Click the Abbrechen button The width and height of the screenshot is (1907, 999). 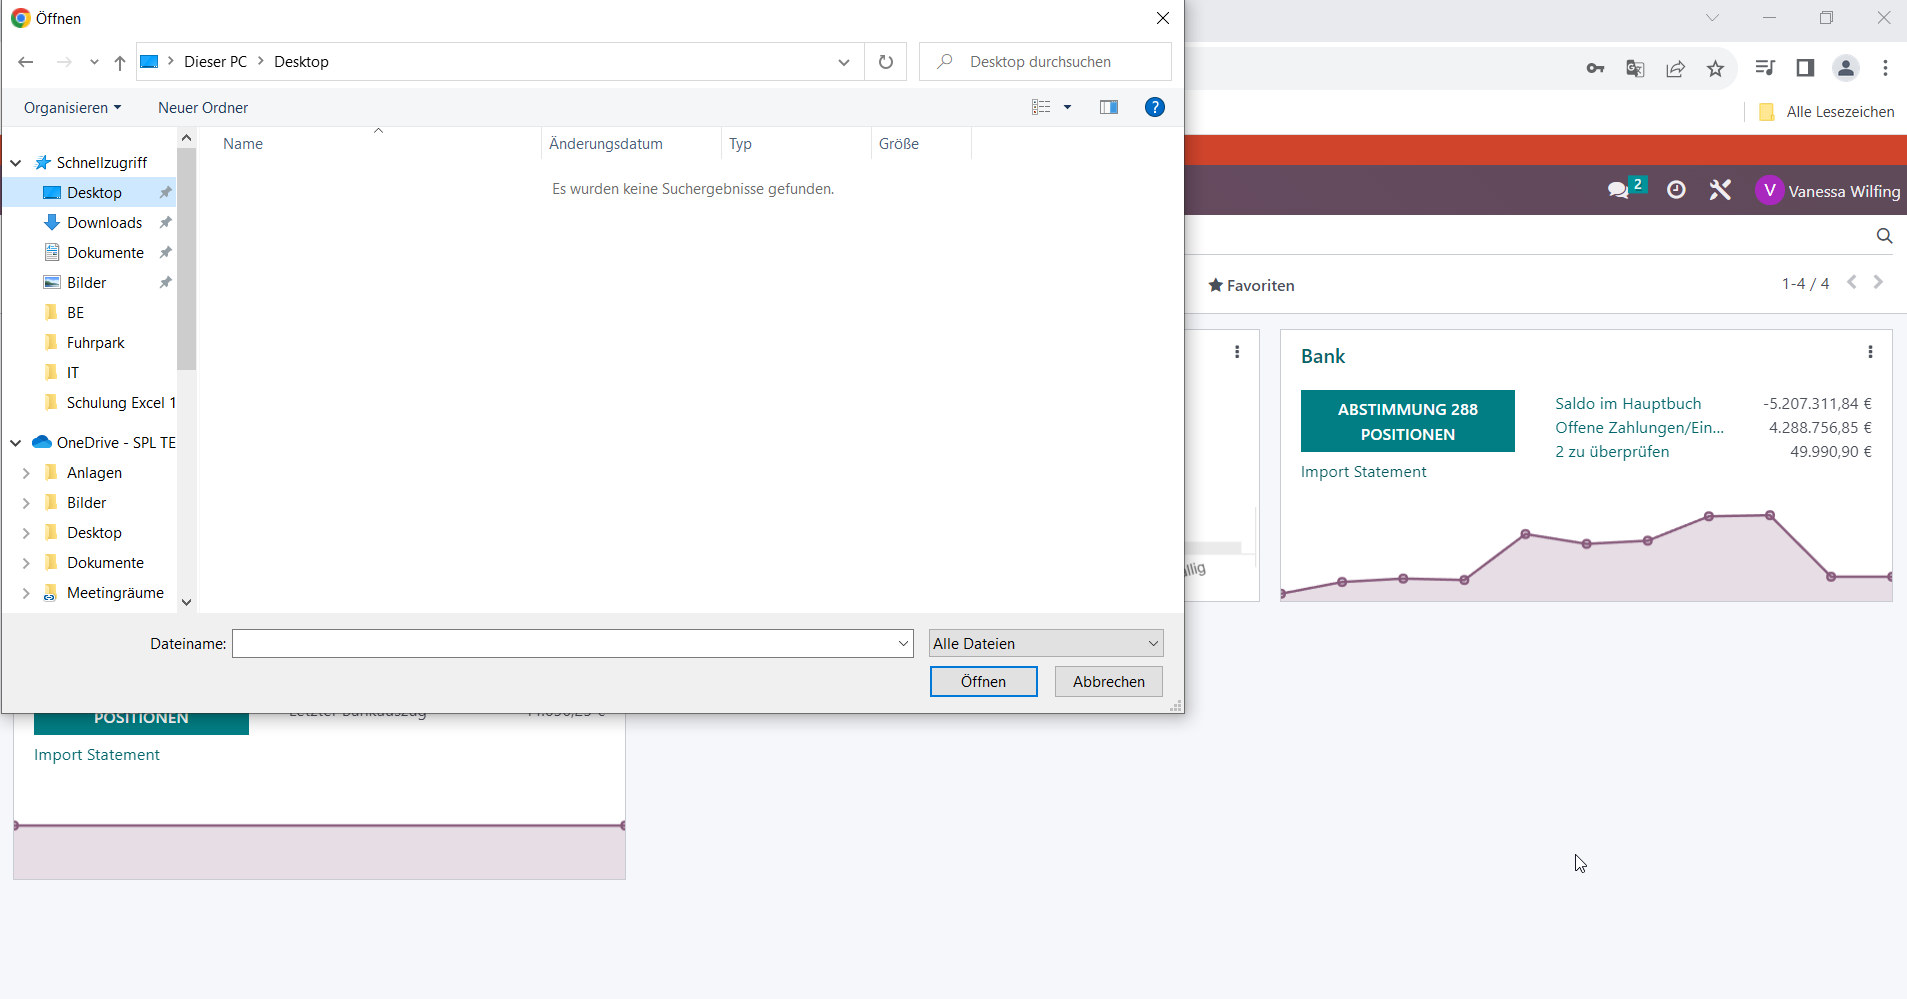click(1109, 681)
